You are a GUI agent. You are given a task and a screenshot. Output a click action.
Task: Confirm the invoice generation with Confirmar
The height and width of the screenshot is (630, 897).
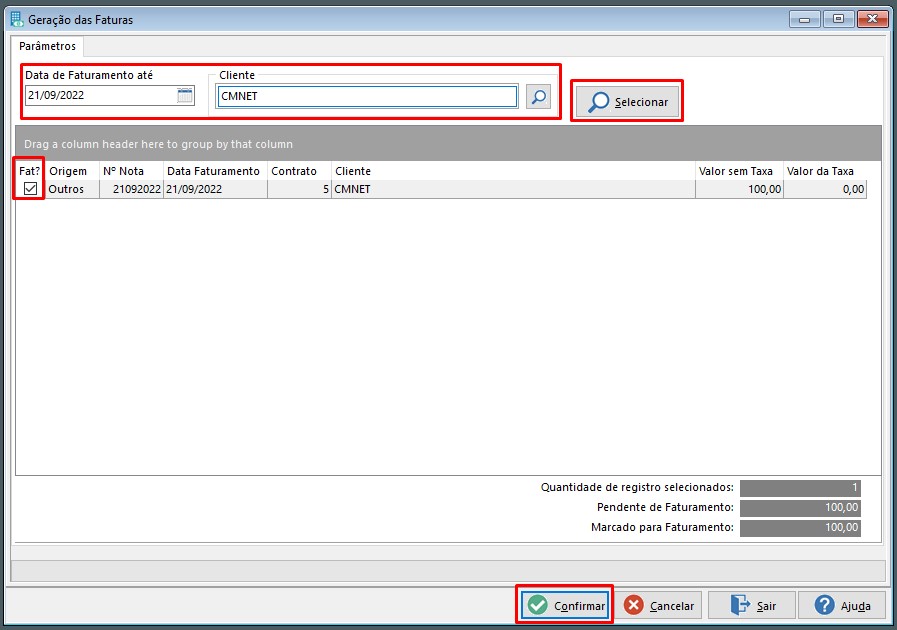pyautogui.click(x=565, y=605)
